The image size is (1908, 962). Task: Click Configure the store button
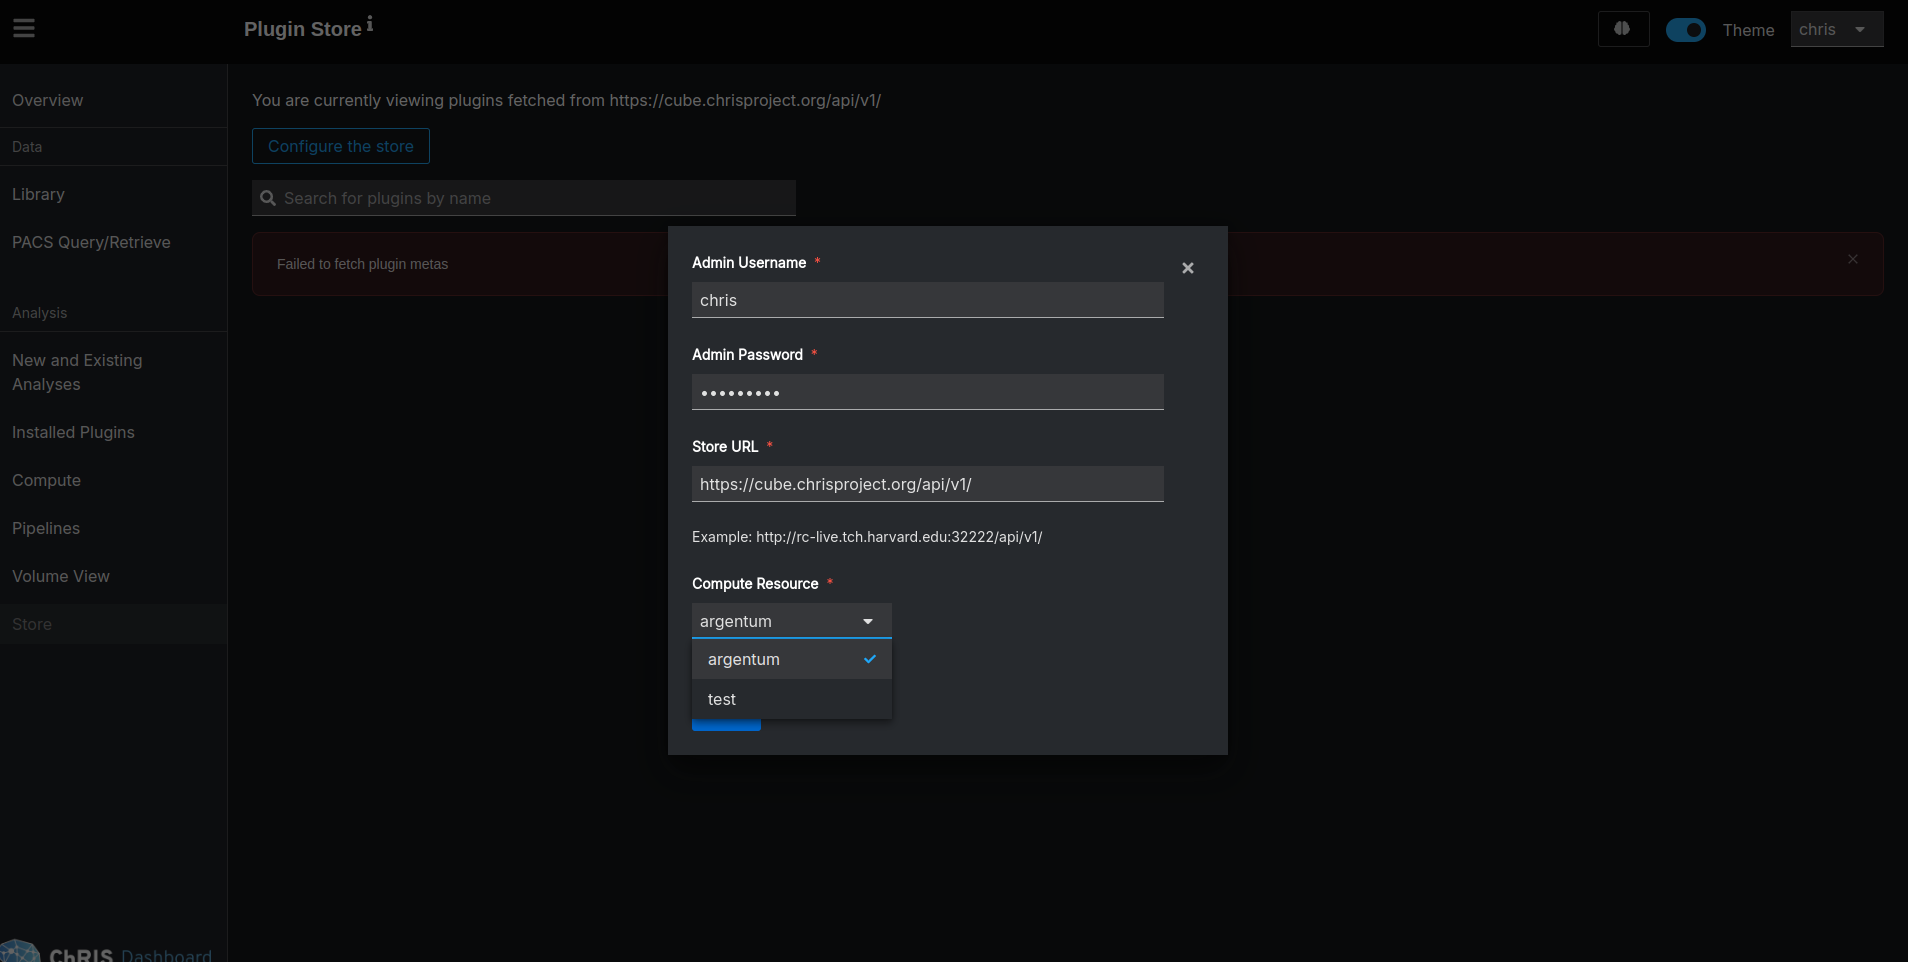coord(341,146)
